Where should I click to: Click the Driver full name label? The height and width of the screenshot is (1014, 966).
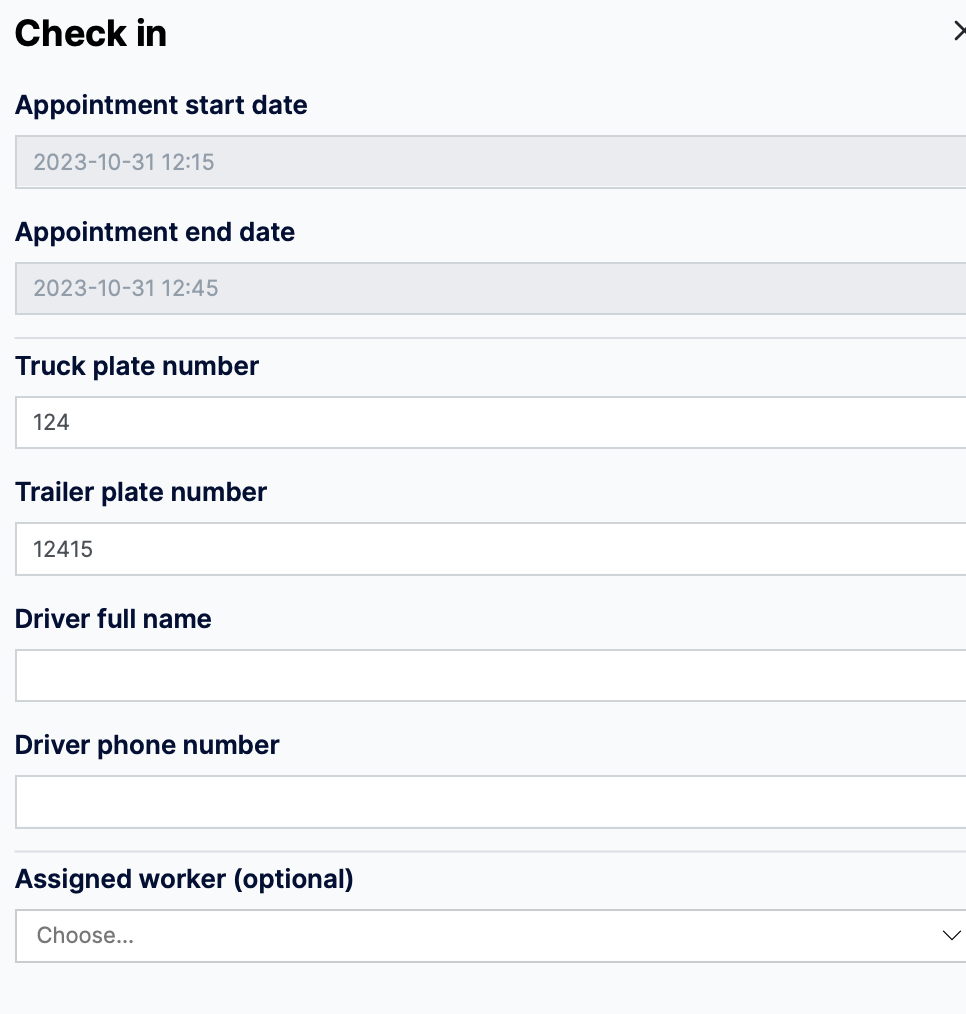(x=113, y=619)
